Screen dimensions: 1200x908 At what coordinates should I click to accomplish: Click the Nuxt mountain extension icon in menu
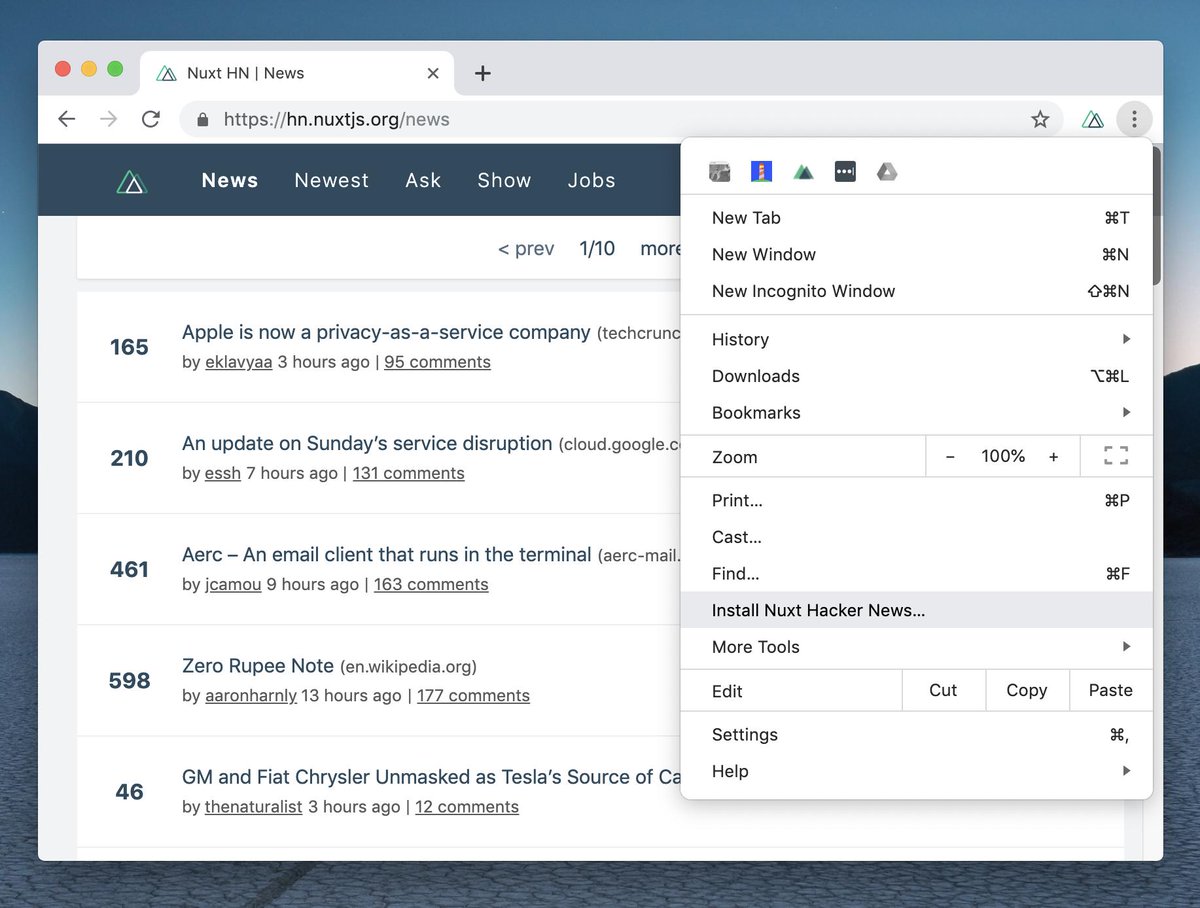click(804, 172)
